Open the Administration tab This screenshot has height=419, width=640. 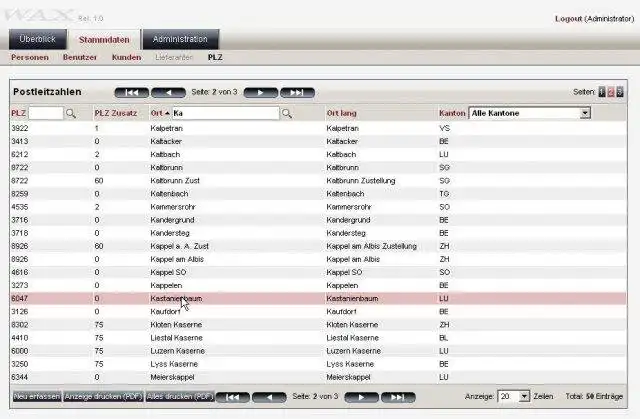coord(180,39)
